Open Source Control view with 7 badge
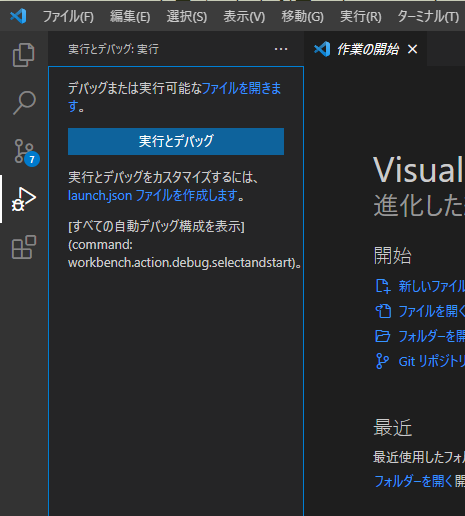Screen dimensions: 465x516 (26, 152)
